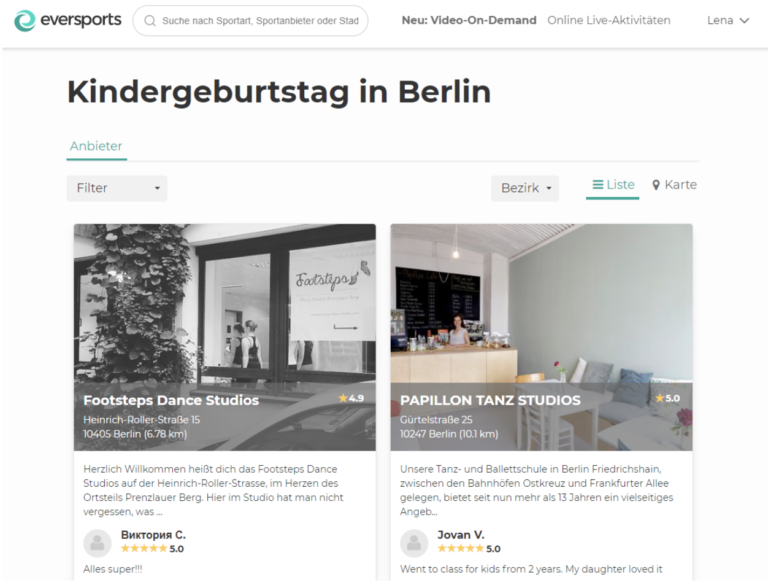Switch to Karte map view
This screenshot has height=588, width=768.
click(674, 185)
